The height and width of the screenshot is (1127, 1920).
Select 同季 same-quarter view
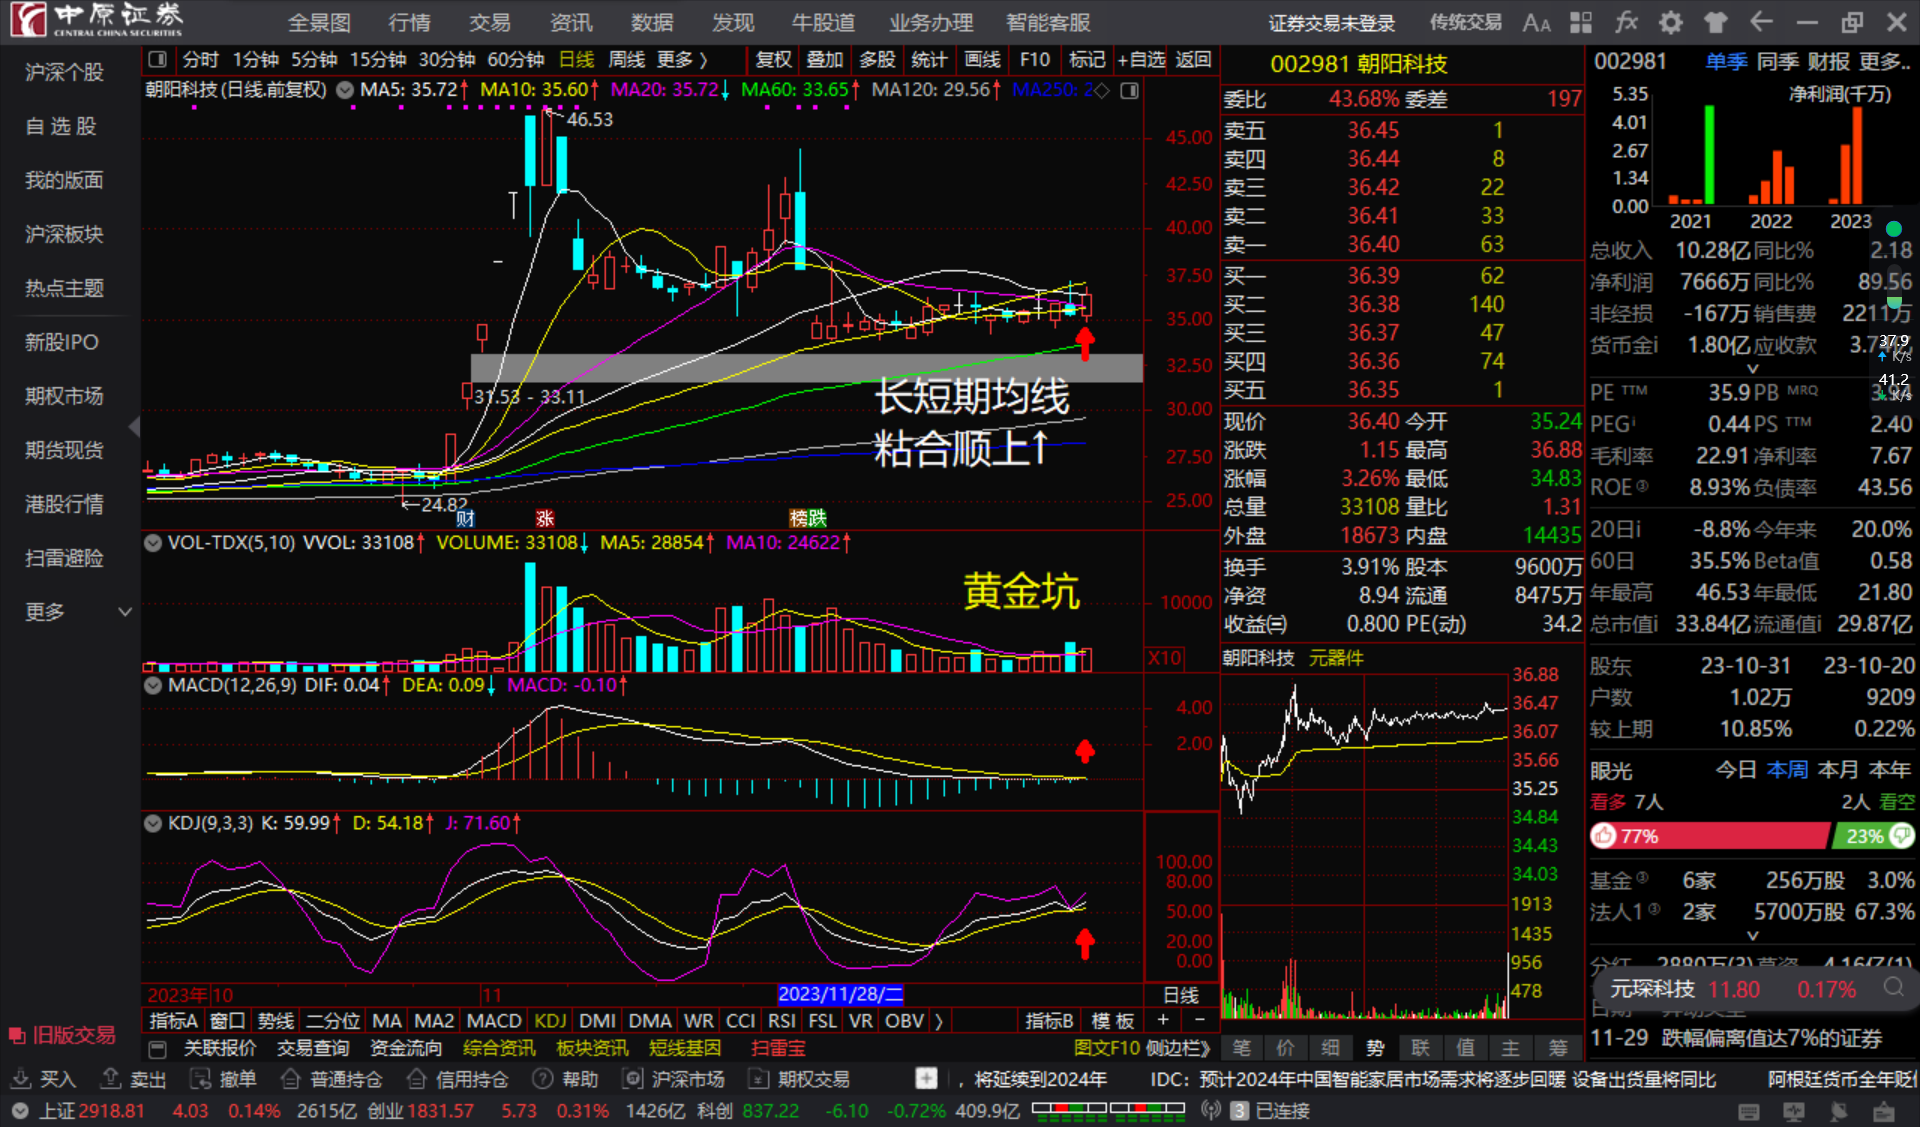(1778, 62)
